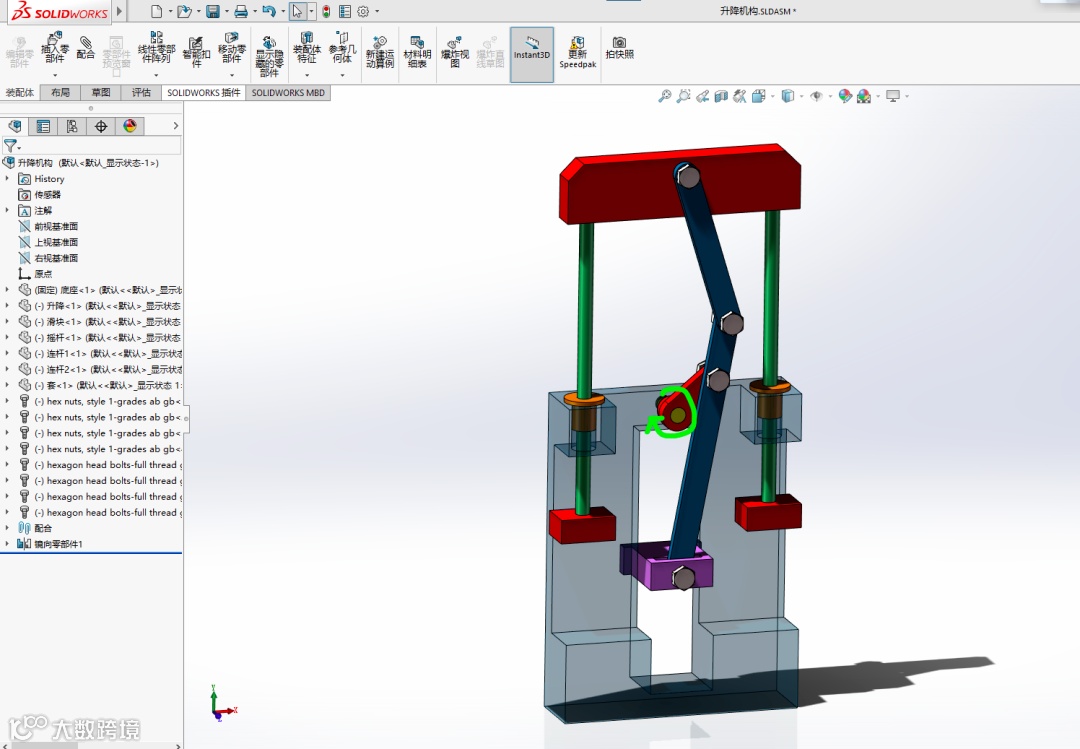The width and height of the screenshot is (1080, 749).
Task: Switch to the 草图 tab
Action: pyautogui.click(x=101, y=92)
